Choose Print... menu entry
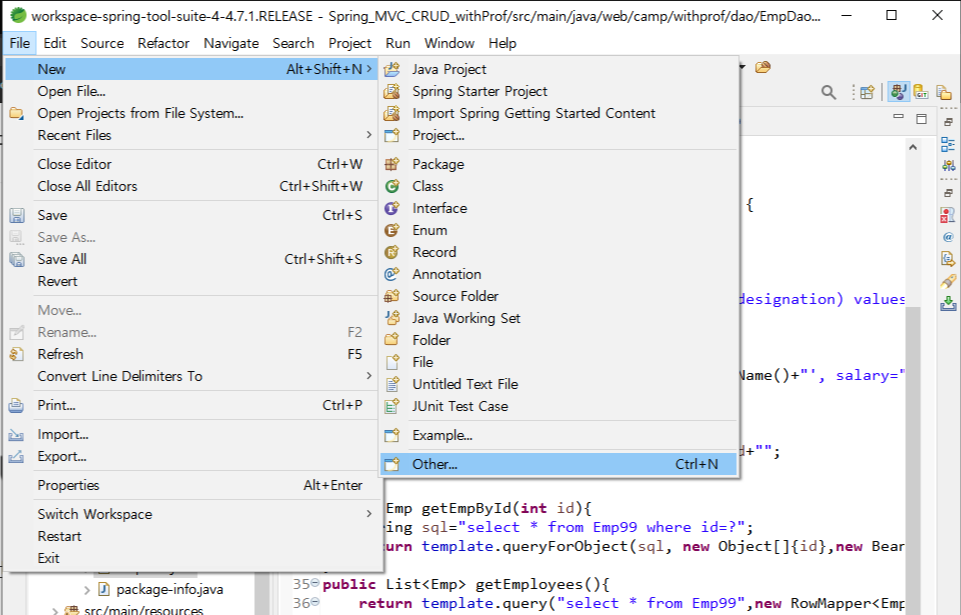Screen dimensions: 961x615 pos(191,405)
